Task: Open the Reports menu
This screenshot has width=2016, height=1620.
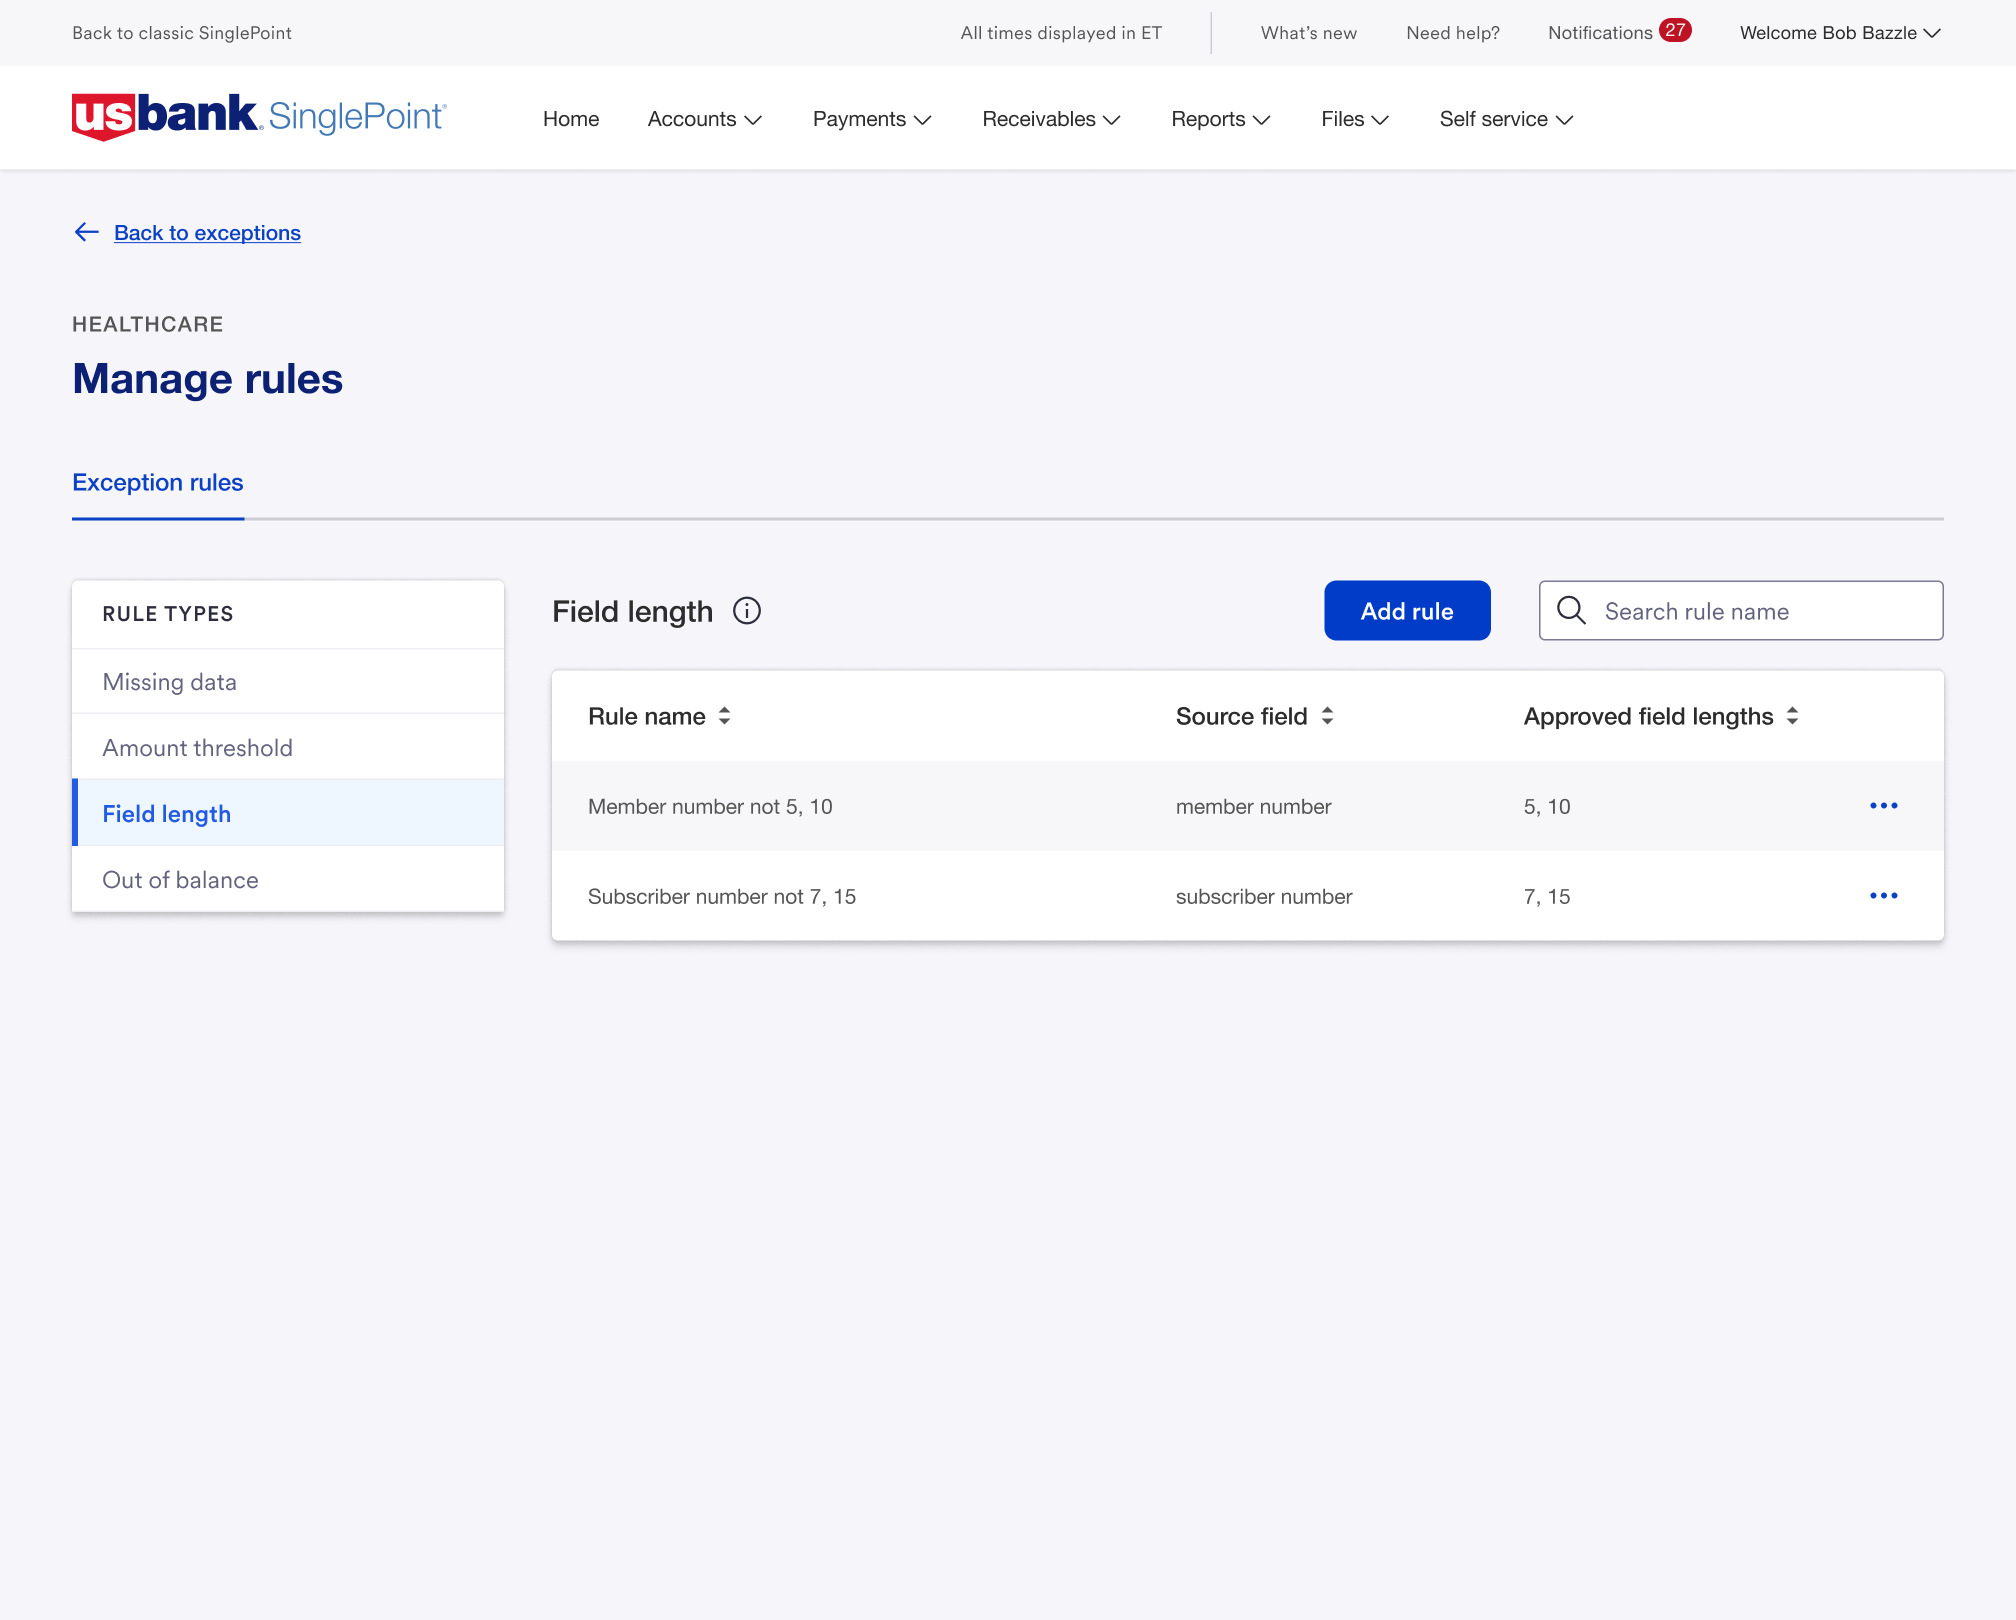Action: coord(1219,119)
